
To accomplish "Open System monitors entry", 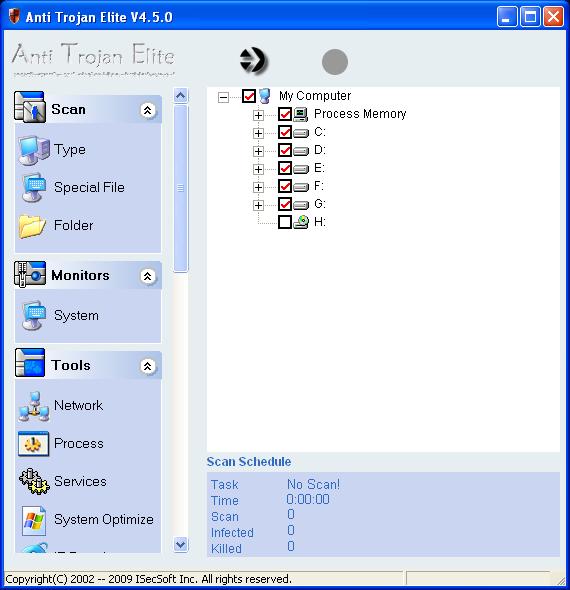I will click(76, 315).
